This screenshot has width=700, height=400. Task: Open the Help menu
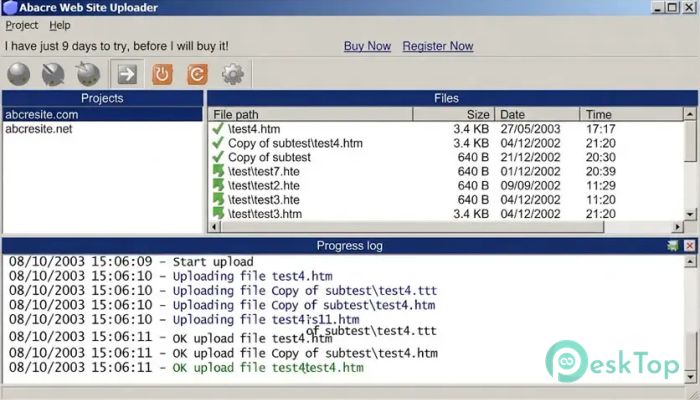coord(60,25)
